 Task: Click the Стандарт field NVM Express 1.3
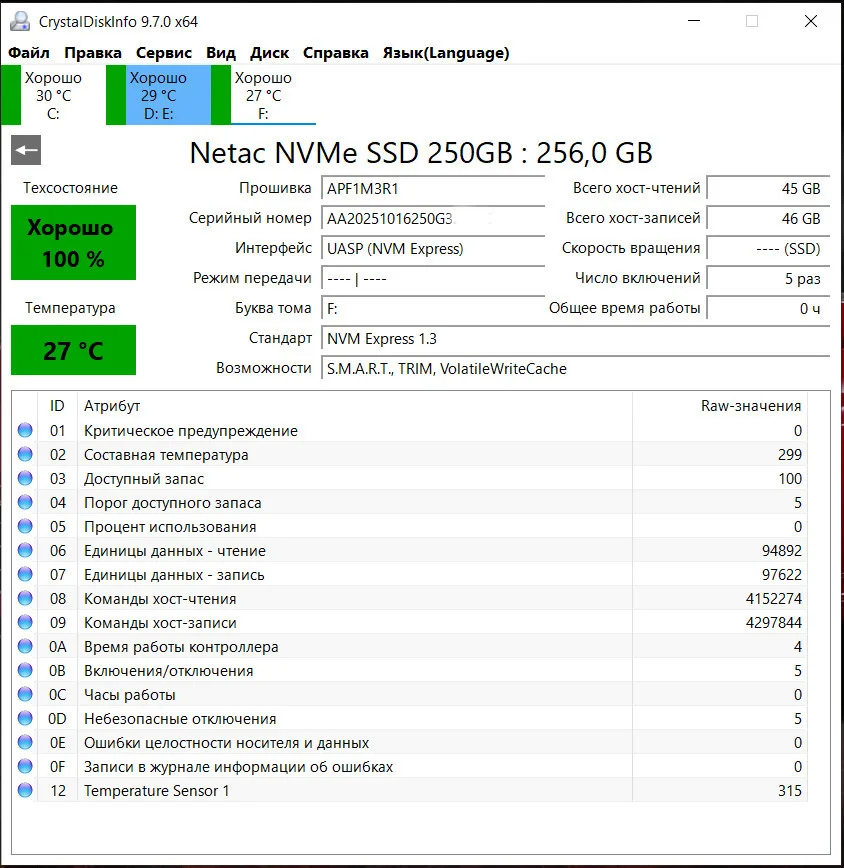click(576, 338)
